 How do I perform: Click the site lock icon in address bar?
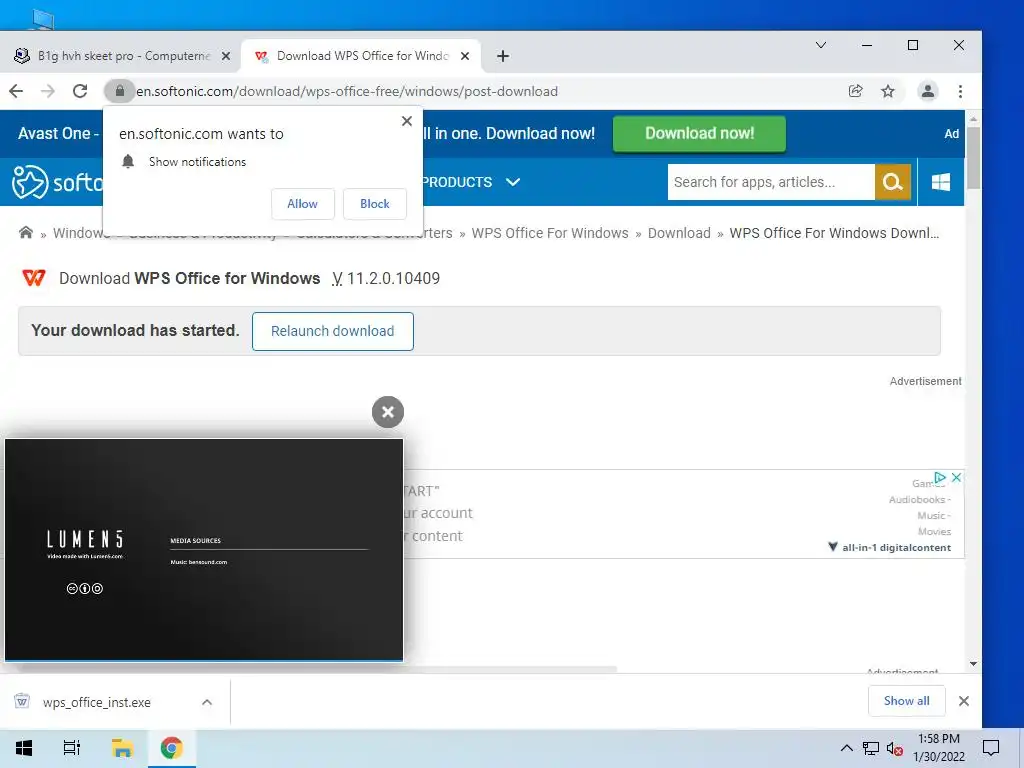tap(120, 91)
